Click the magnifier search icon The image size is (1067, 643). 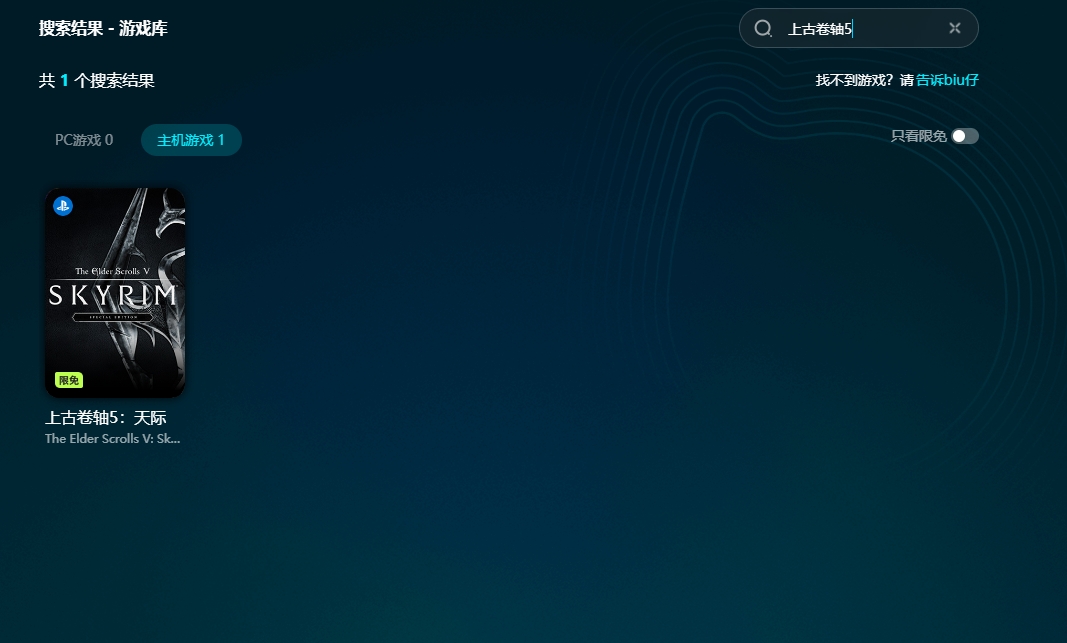763,28
